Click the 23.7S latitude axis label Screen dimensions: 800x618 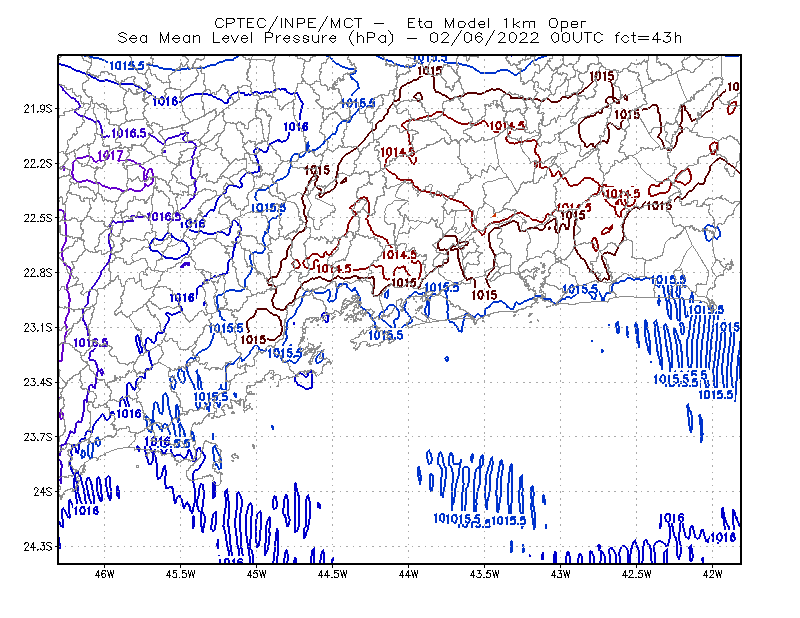pos(38,437)
